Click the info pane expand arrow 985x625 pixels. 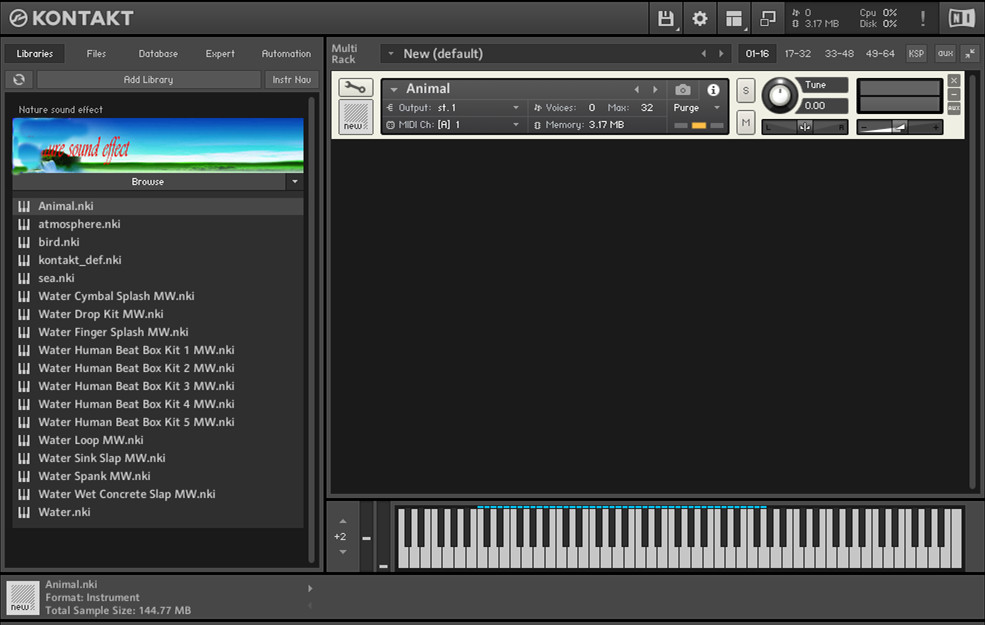pos(310,589)
